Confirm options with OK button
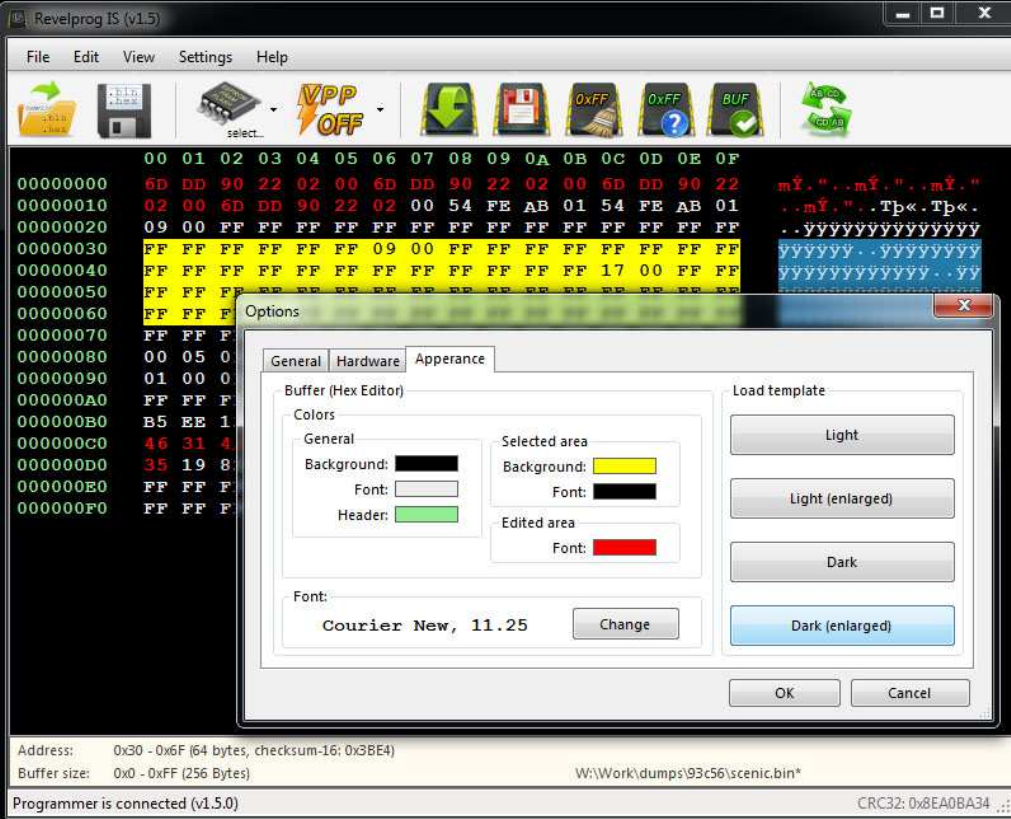The height and width of the screenshot is (819, 1011). (785, 693)
